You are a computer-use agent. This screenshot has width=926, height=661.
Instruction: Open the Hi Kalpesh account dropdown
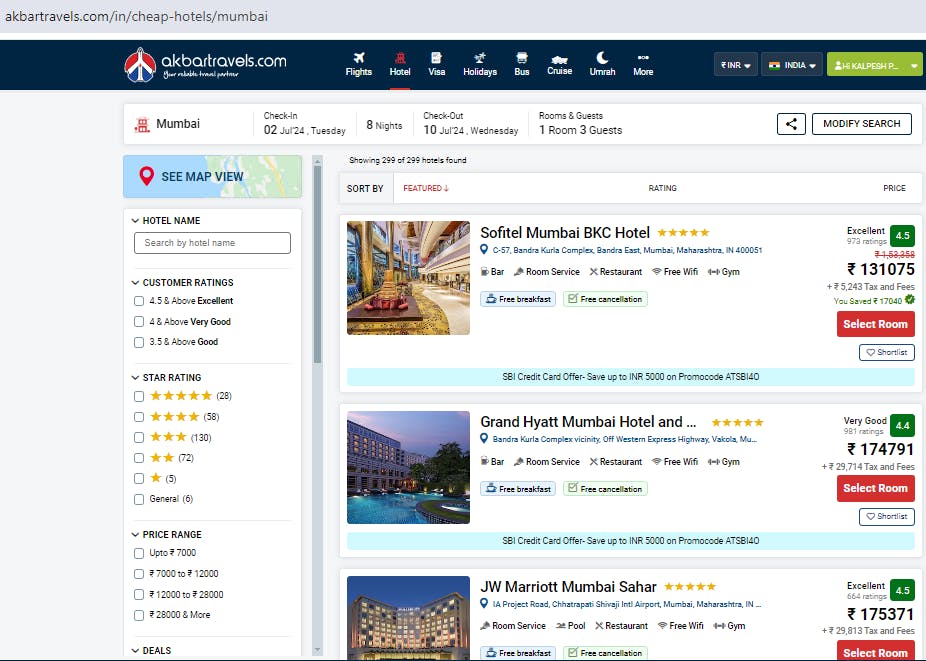(874, 65)
